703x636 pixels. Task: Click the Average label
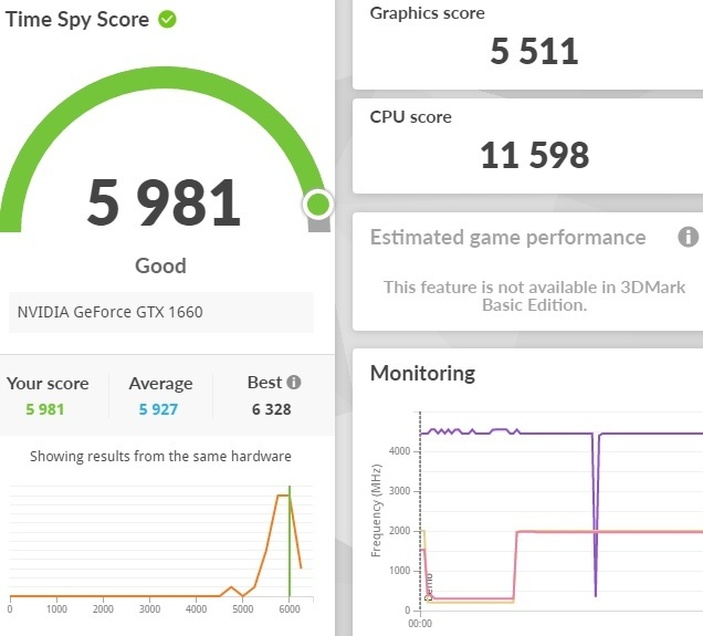click(161, 384)
